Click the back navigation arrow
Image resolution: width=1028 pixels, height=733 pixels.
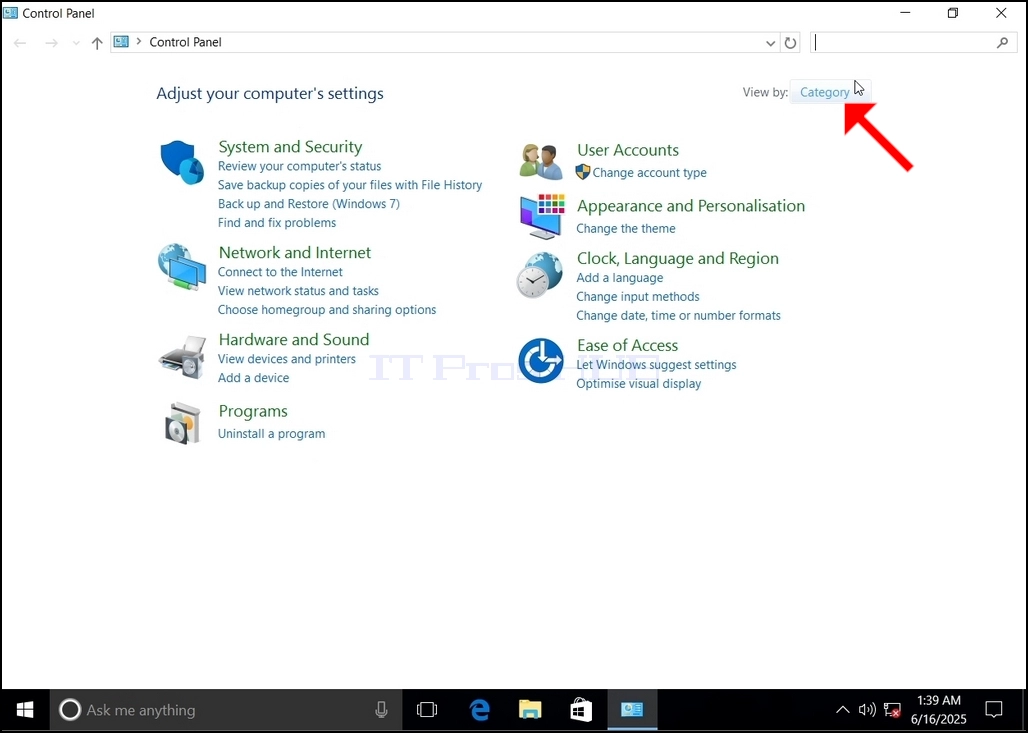(x=20, y=43)
